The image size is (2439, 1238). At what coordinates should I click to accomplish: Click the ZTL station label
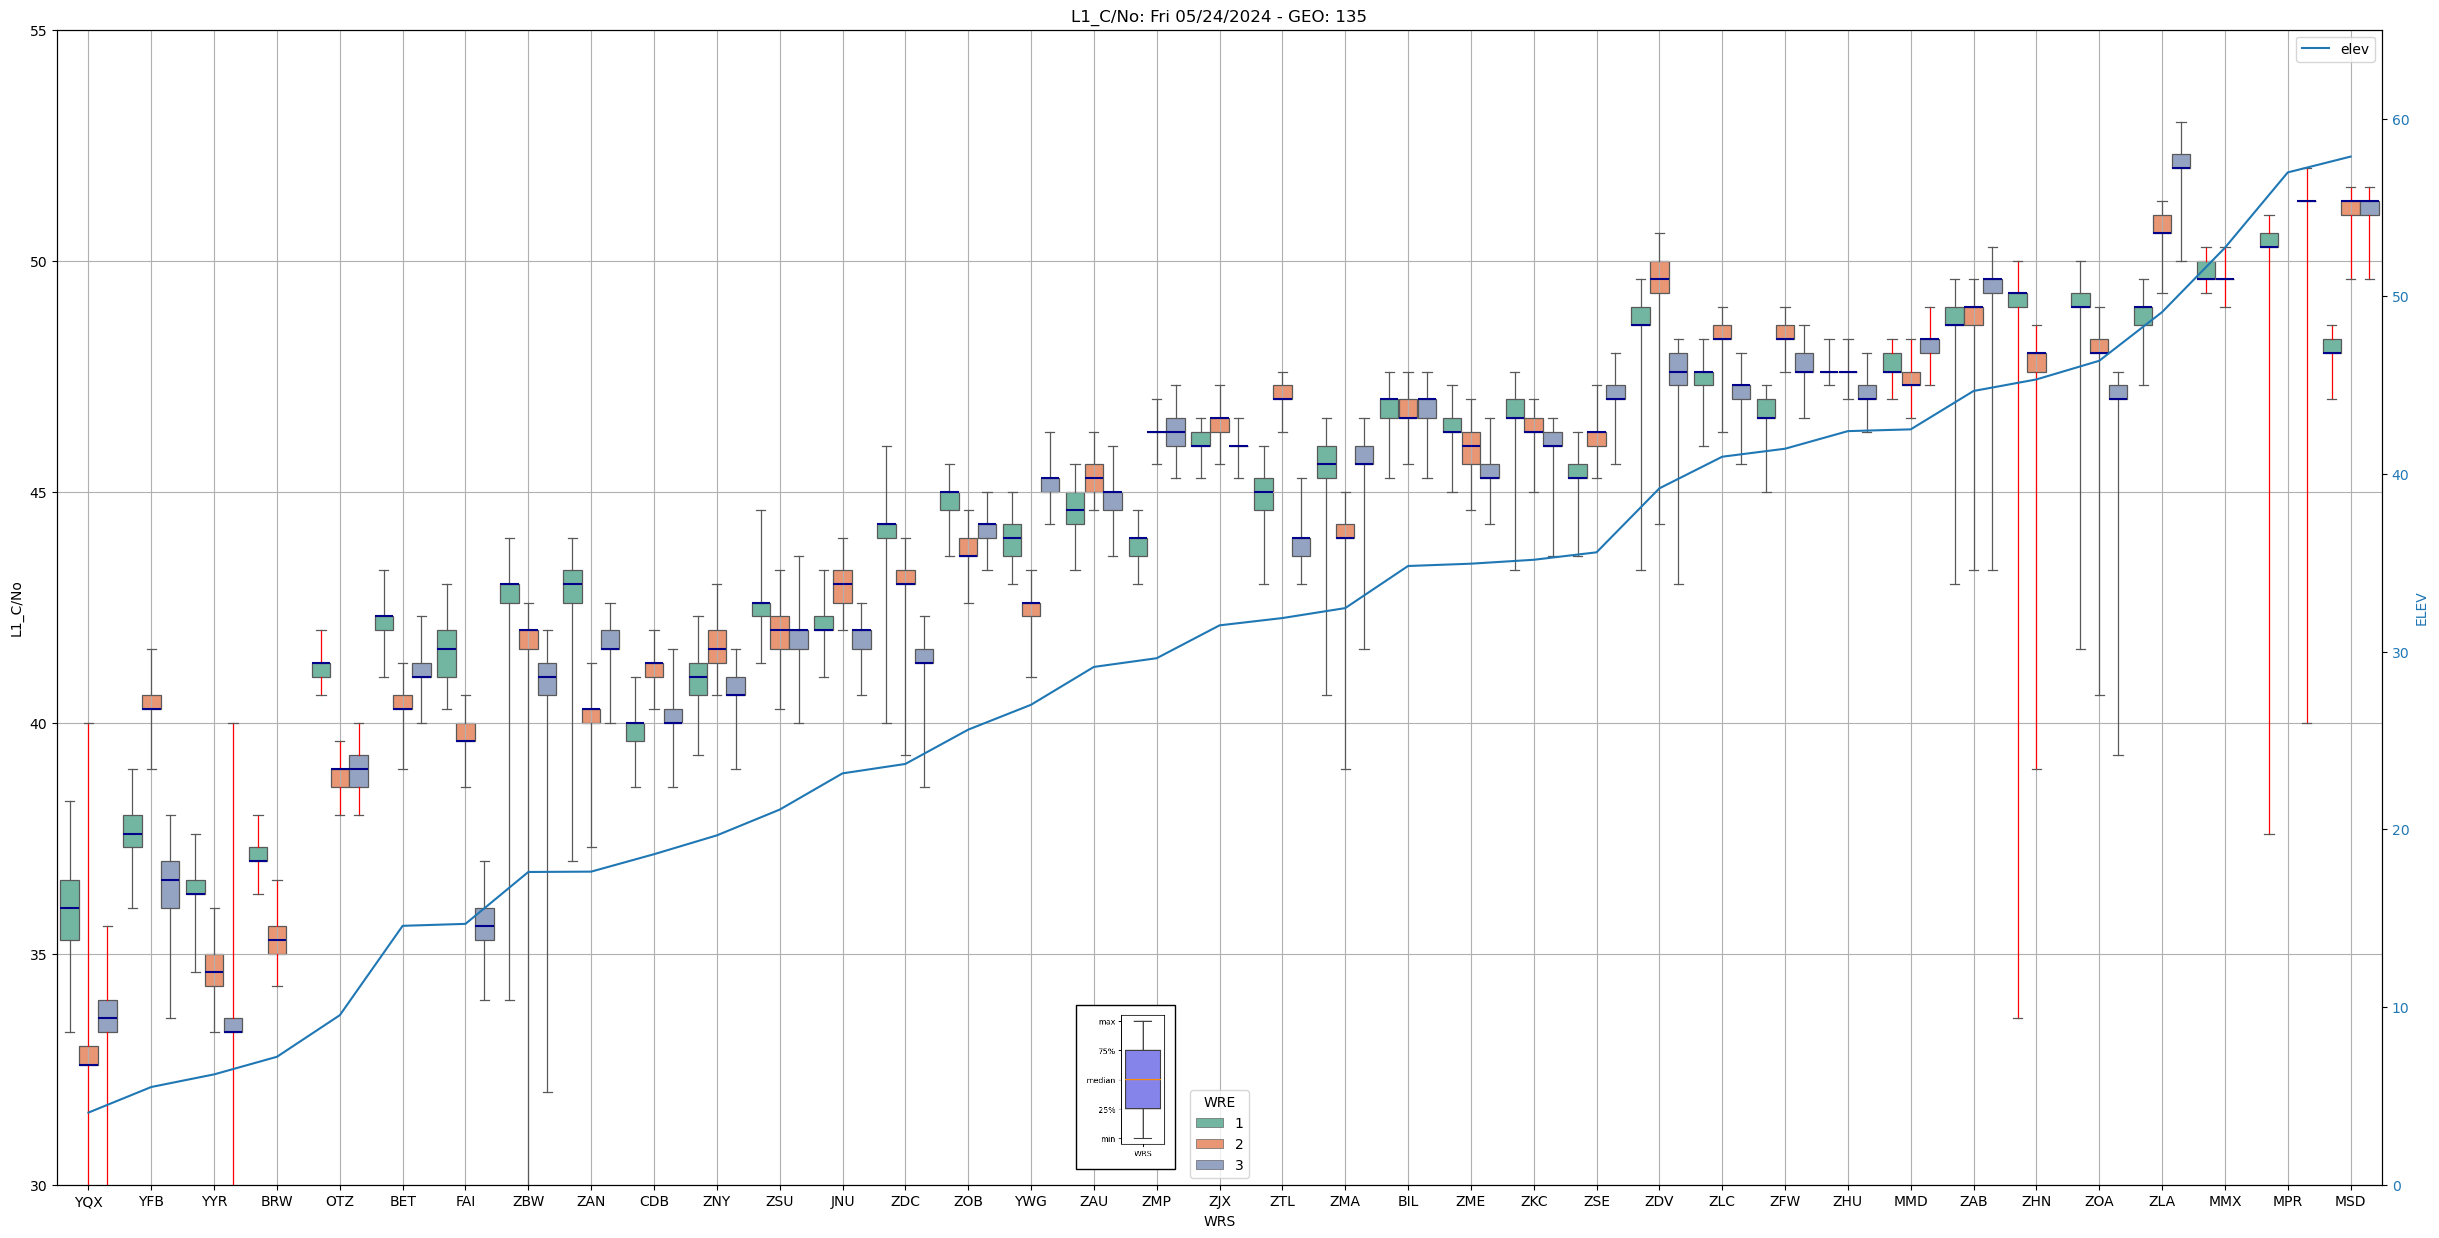(1282, 1201)
